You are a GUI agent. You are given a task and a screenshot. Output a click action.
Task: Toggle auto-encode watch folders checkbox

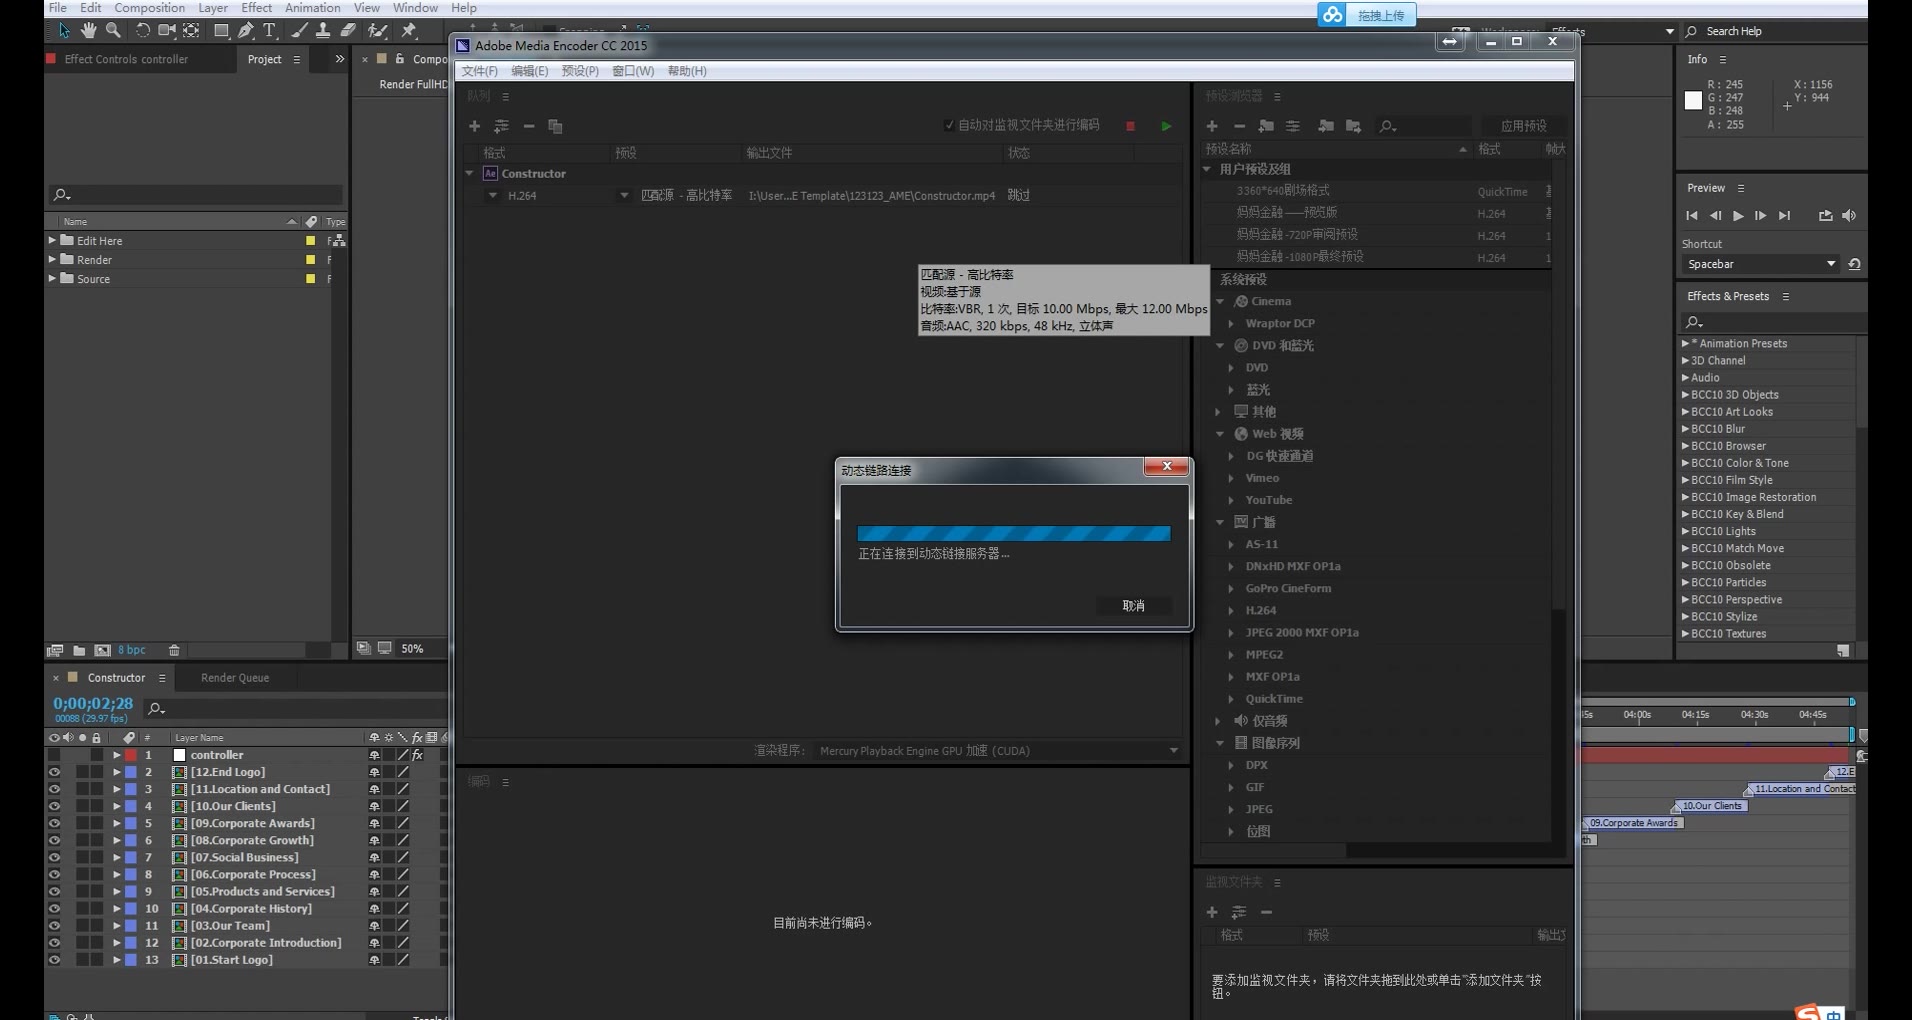pyautogui.click(x=948, y=125)
